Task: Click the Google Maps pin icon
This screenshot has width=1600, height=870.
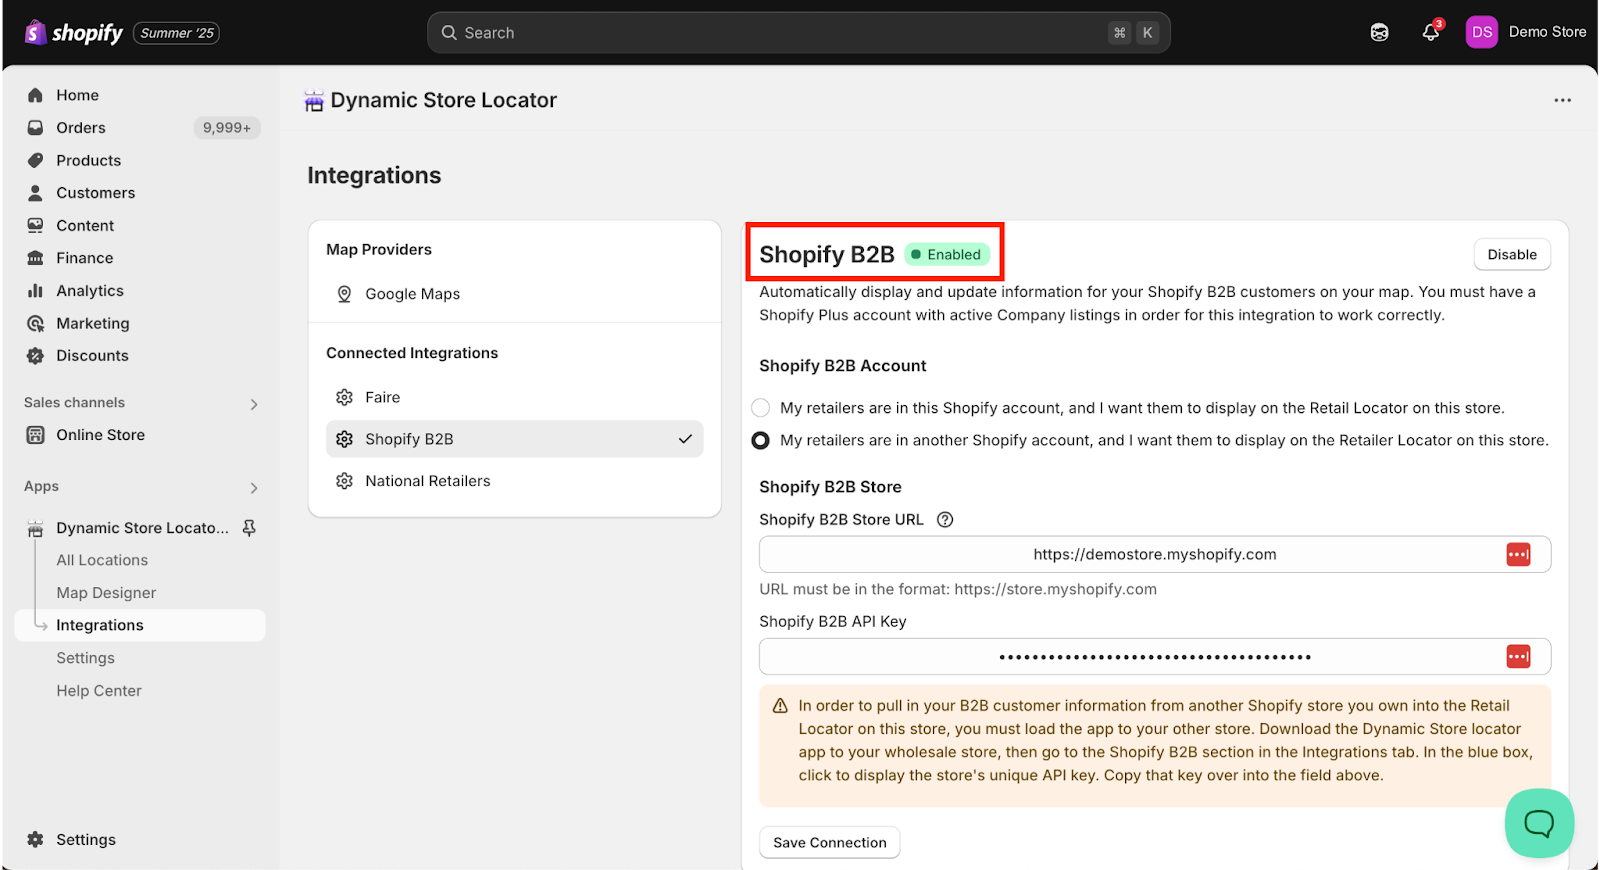Action: pos(344,294)
